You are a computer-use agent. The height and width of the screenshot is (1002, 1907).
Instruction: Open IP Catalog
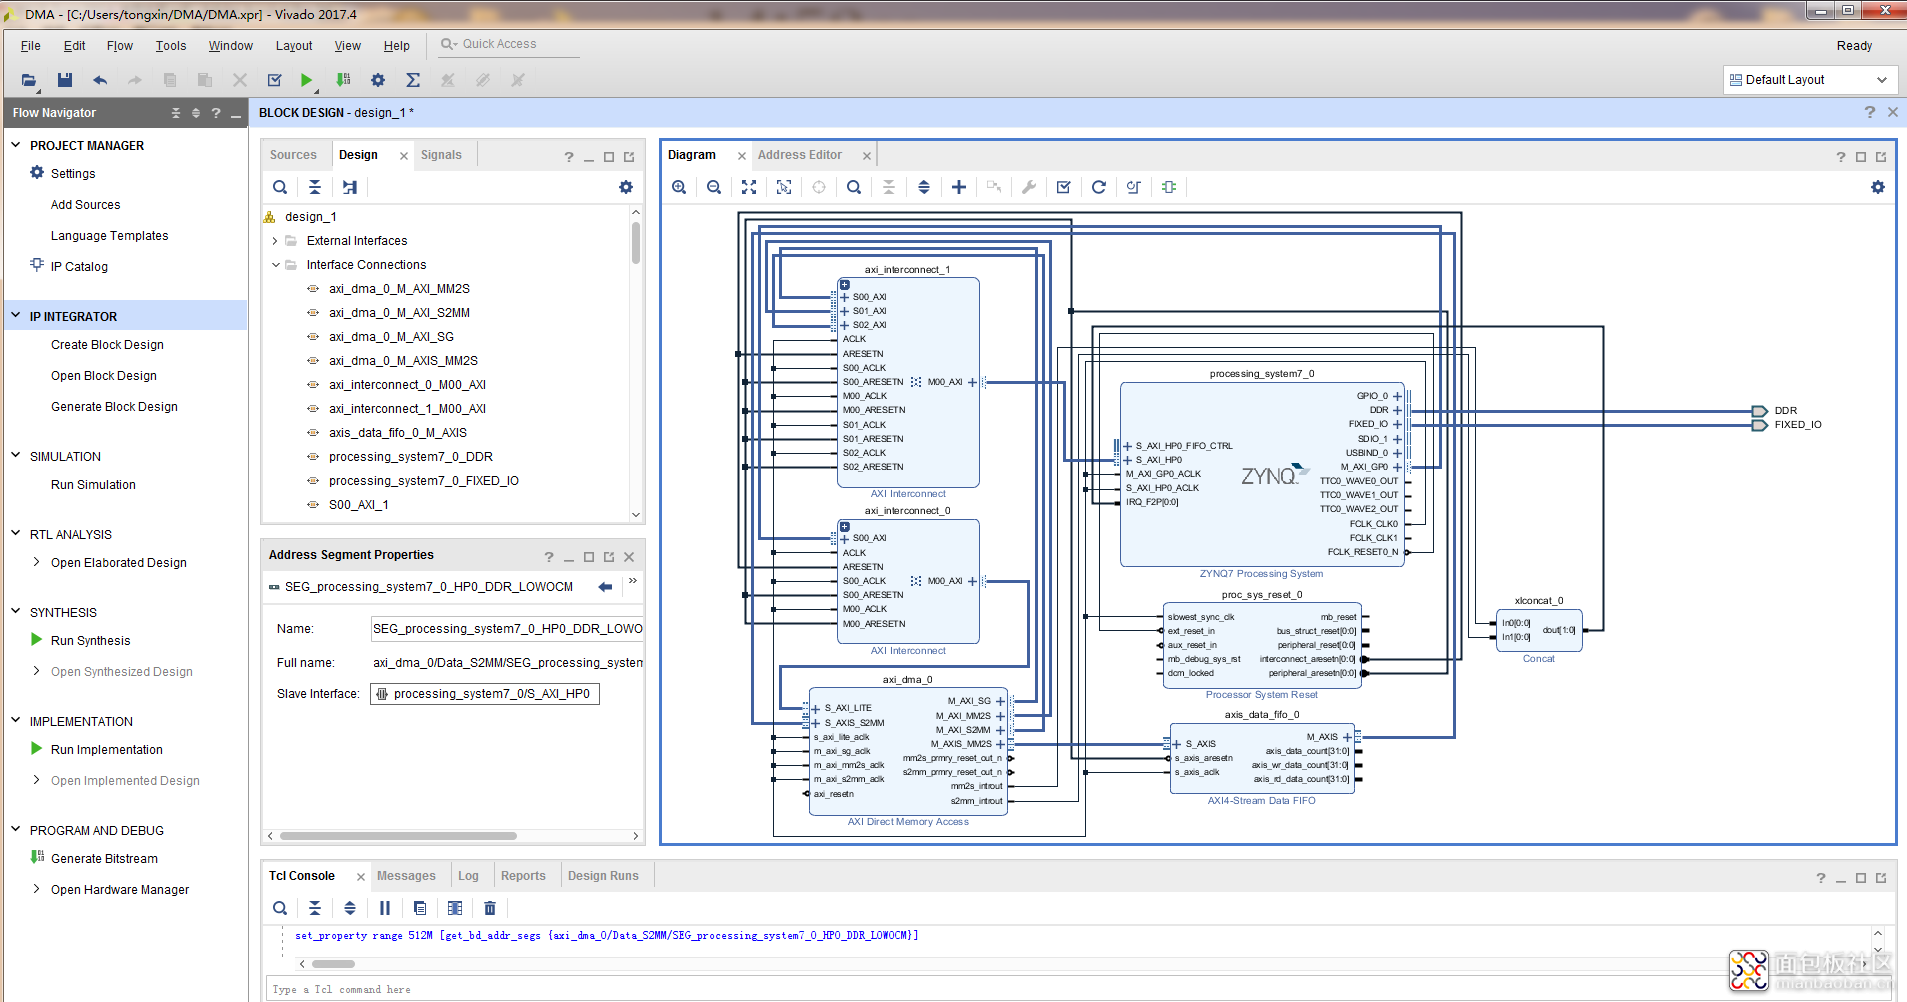pos(79,267)
